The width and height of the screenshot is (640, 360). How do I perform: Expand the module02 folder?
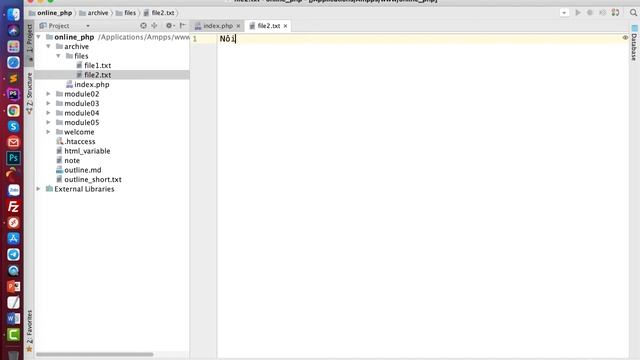(x=49, y=94)
